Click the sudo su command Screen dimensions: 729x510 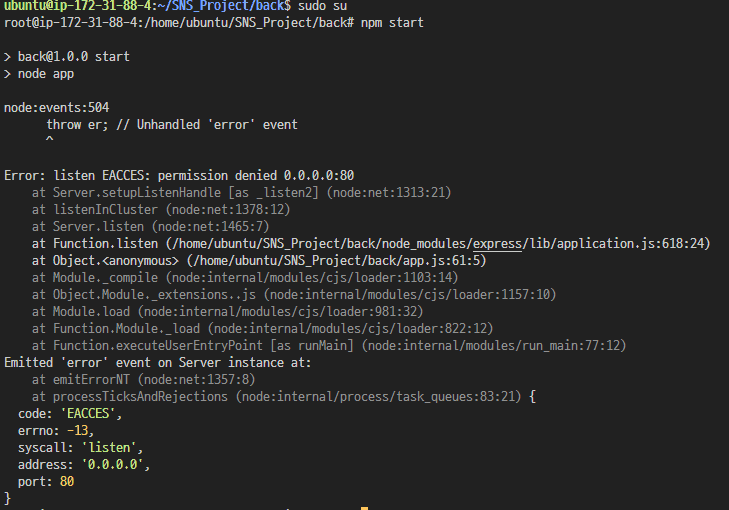click(322, 6)
